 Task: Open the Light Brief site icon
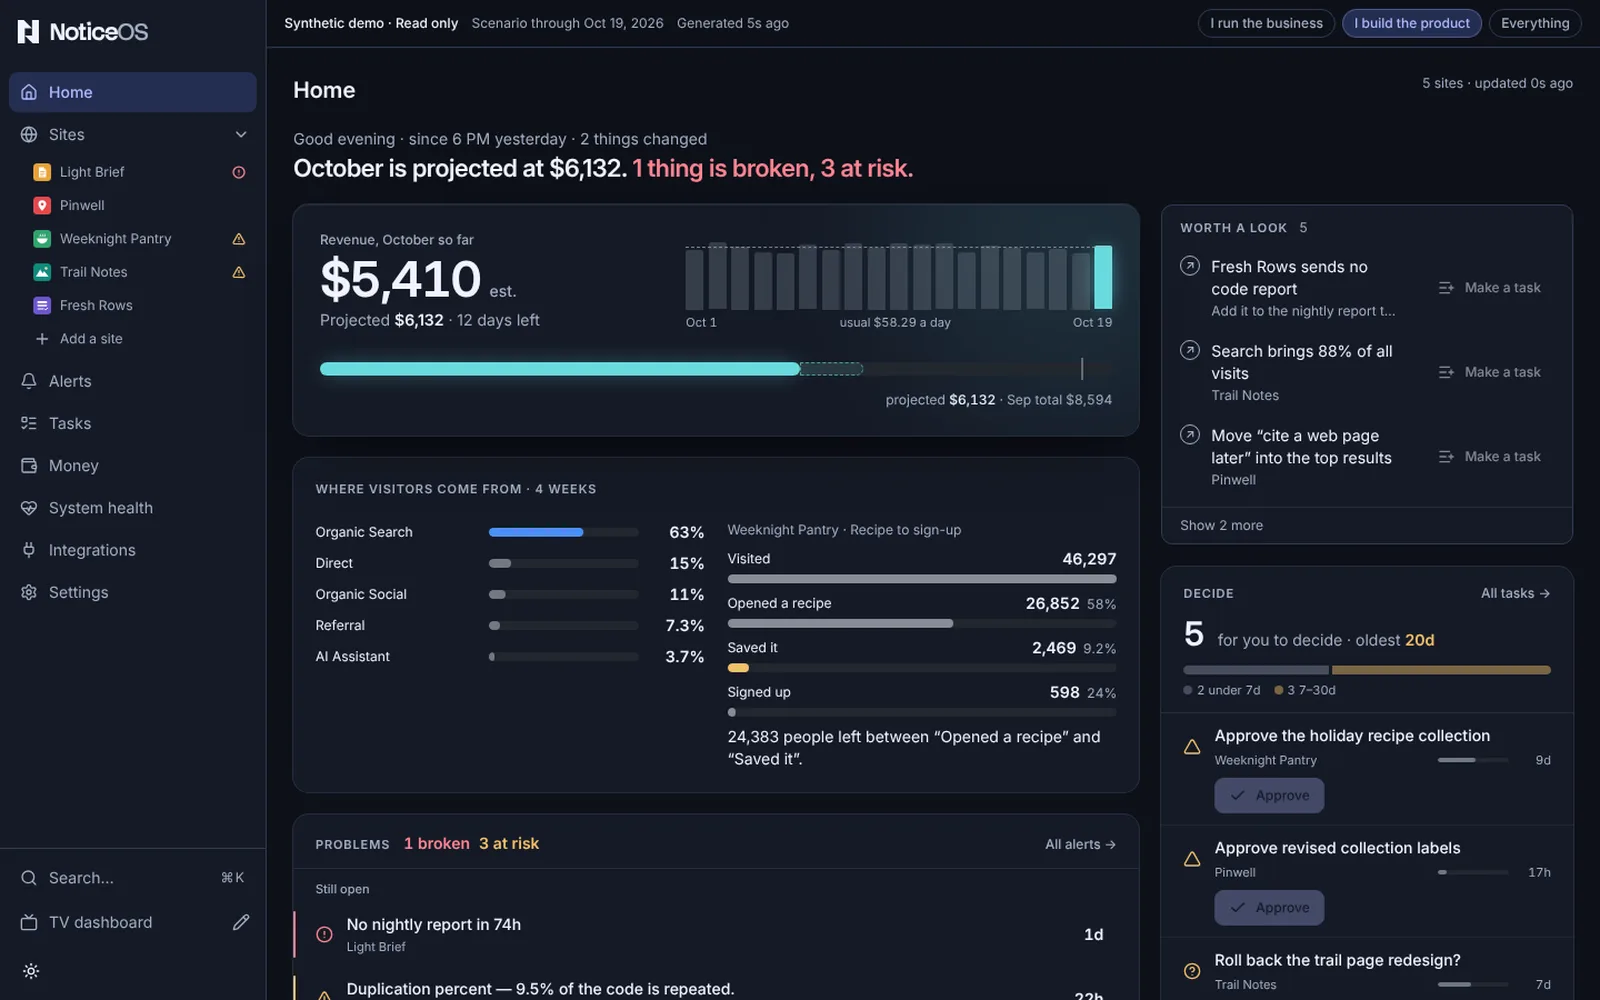(x=42, y=172)
